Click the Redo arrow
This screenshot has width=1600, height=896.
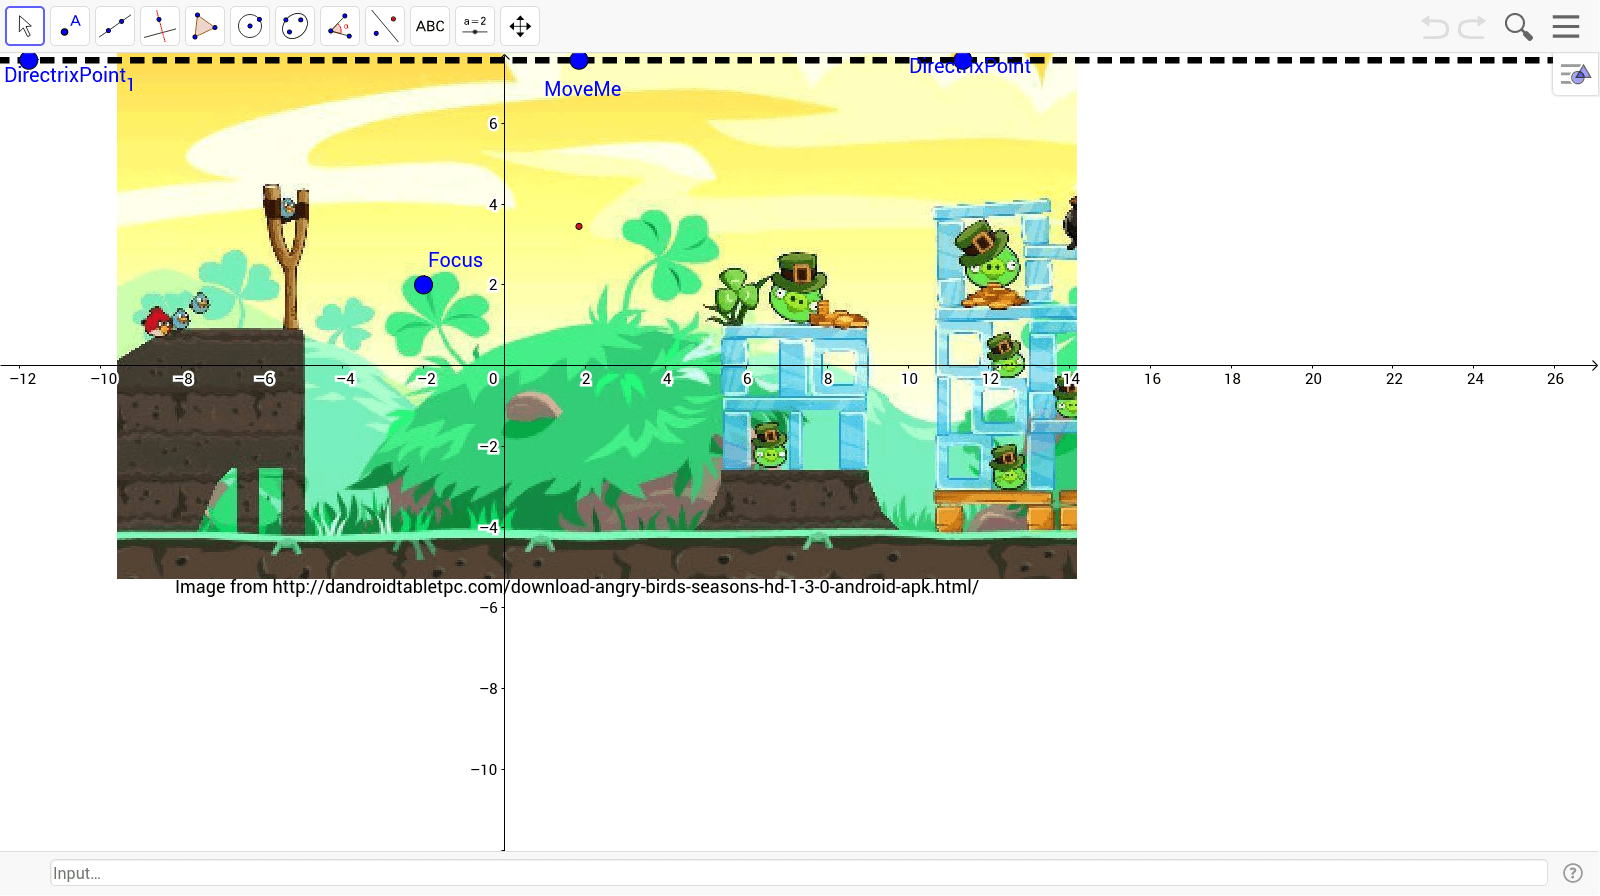tap(1472, 27)
